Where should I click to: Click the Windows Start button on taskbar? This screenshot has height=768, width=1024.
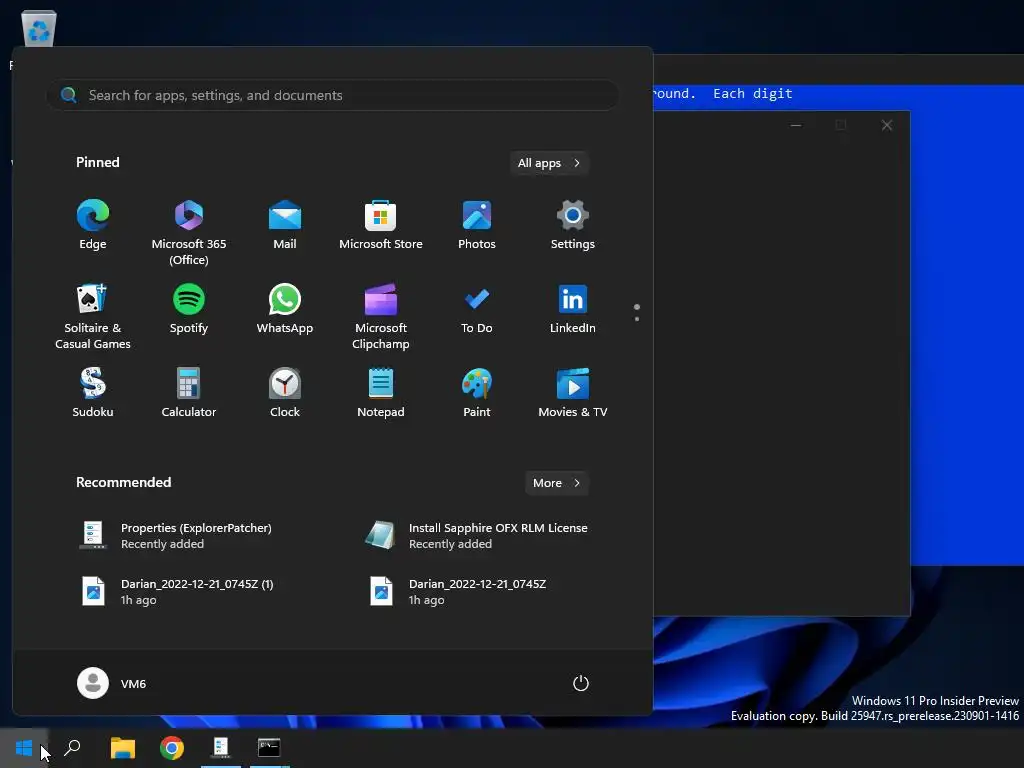[x=24, y=748]
